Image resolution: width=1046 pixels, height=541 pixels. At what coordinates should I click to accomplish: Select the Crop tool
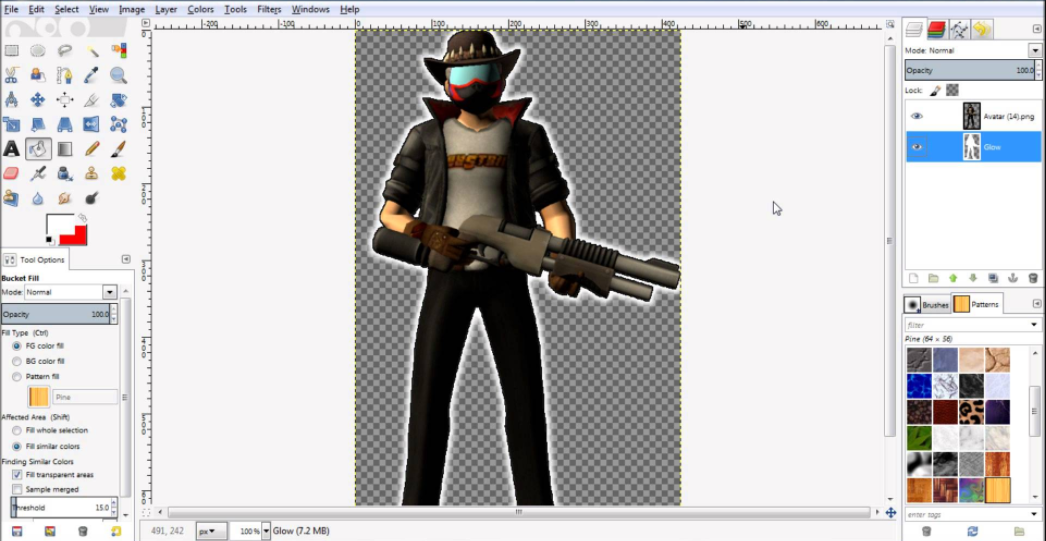click(x=91, y=100)
